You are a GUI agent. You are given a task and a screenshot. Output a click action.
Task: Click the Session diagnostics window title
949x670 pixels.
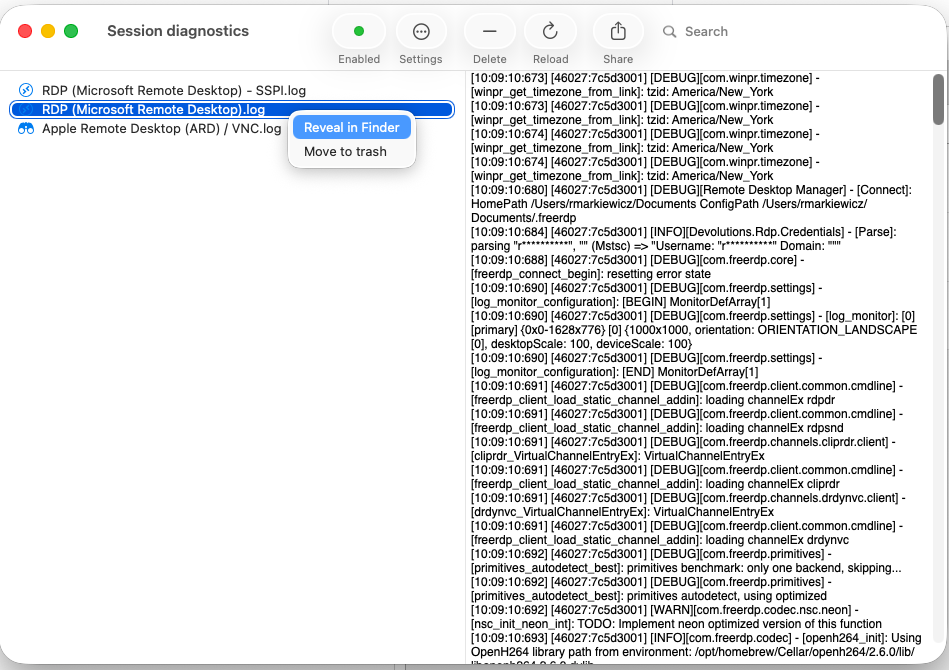pyautogui.click(x=178, y=31)
